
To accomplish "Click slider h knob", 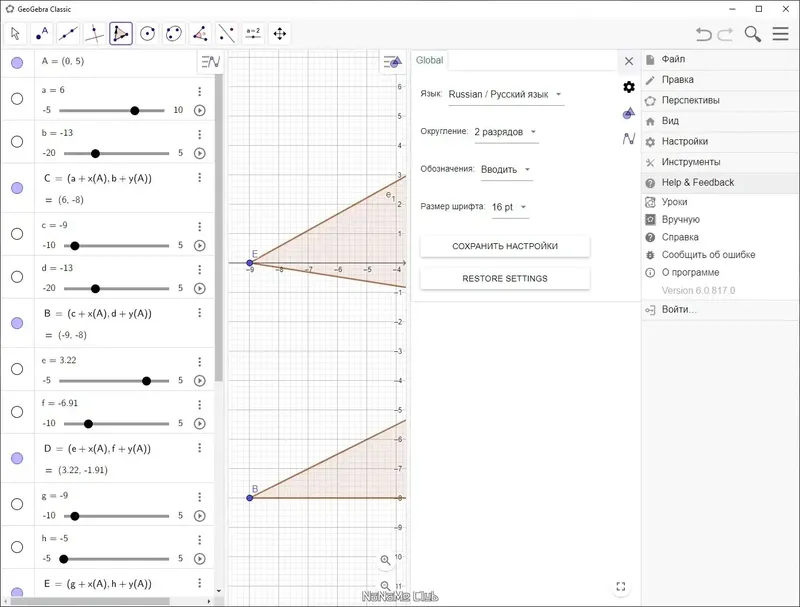I will click(64, 559).
